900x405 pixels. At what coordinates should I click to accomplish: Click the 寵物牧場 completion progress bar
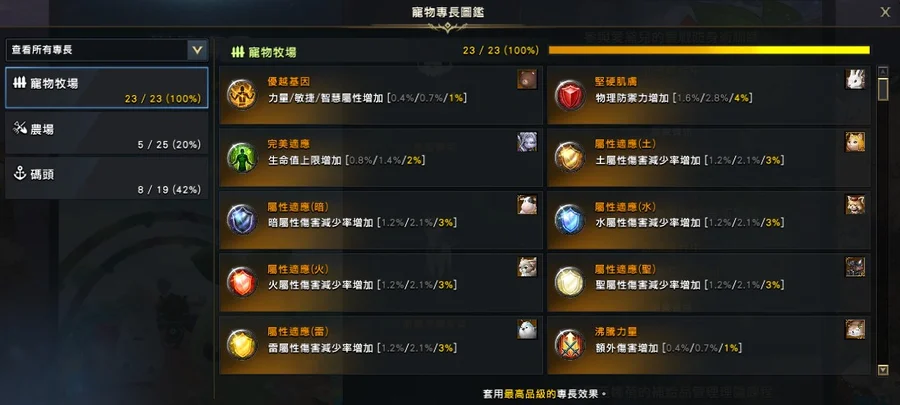[709, 50]
